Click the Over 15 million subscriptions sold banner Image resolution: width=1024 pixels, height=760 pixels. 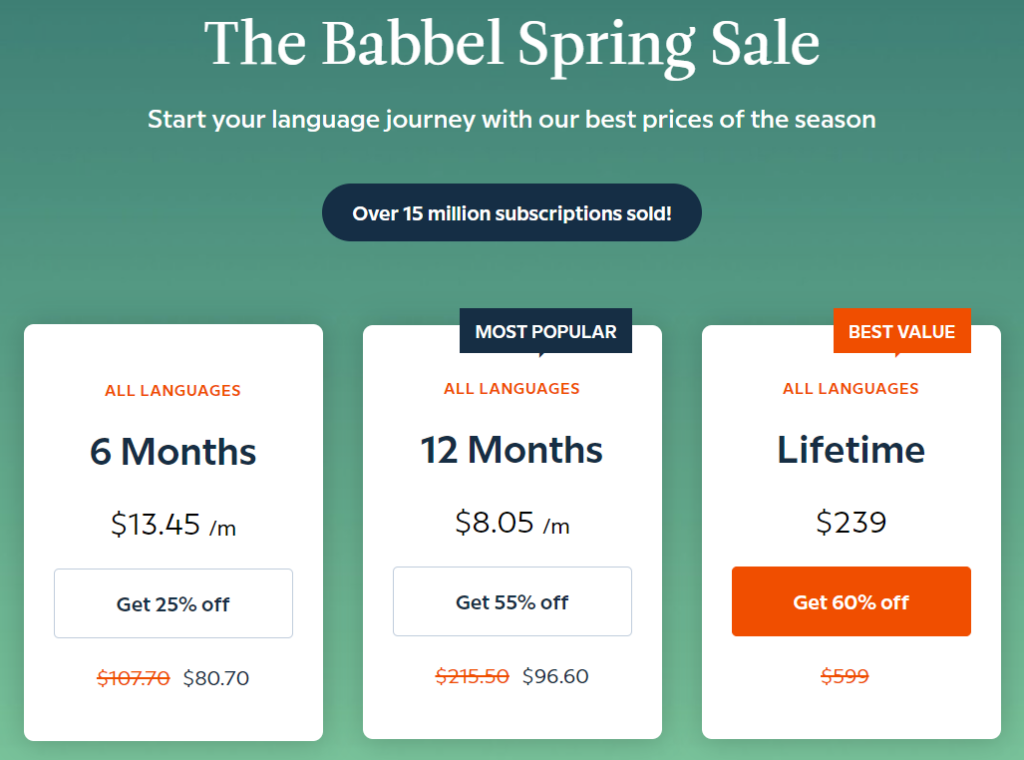point(511,212)
